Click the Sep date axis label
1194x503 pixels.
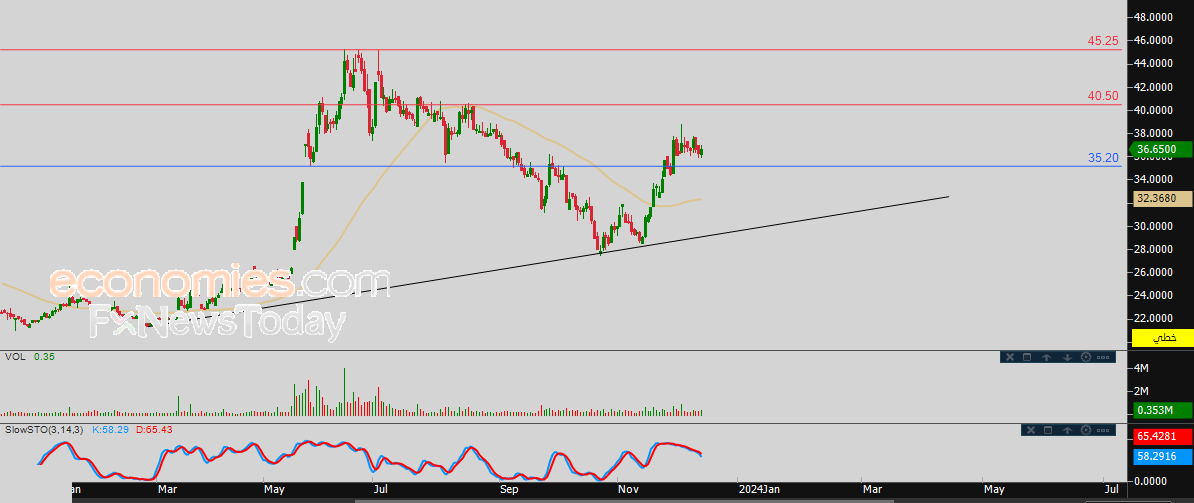click(509, 489)
